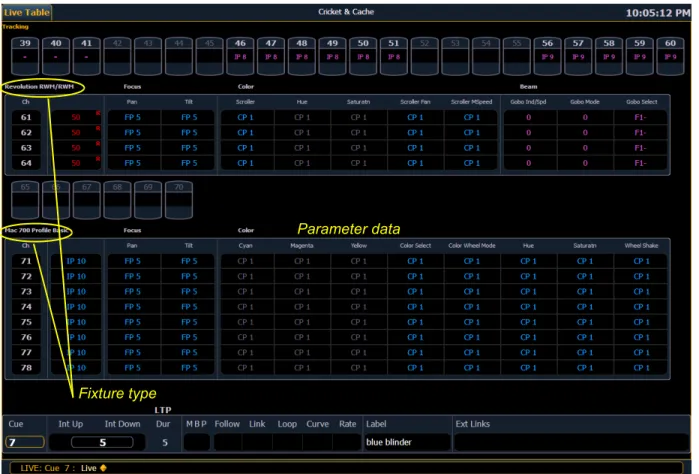Select channel 73 row number
Screen dimensions: 699x474
[26, 291]
